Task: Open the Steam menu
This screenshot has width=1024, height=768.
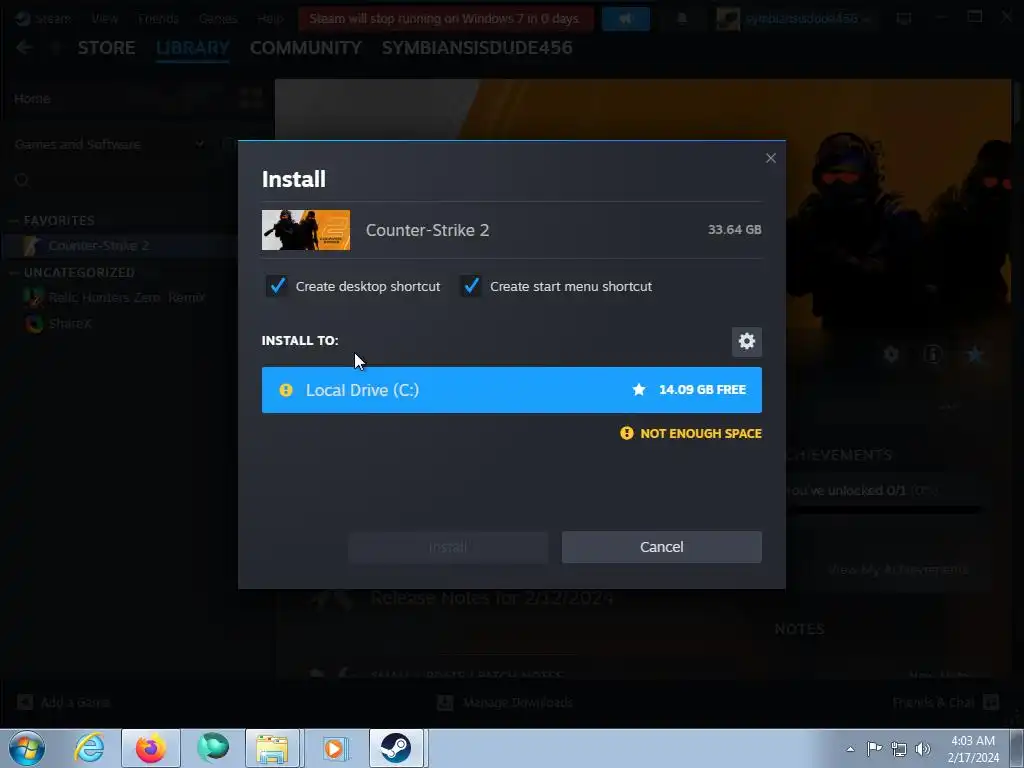Action: 53,18
